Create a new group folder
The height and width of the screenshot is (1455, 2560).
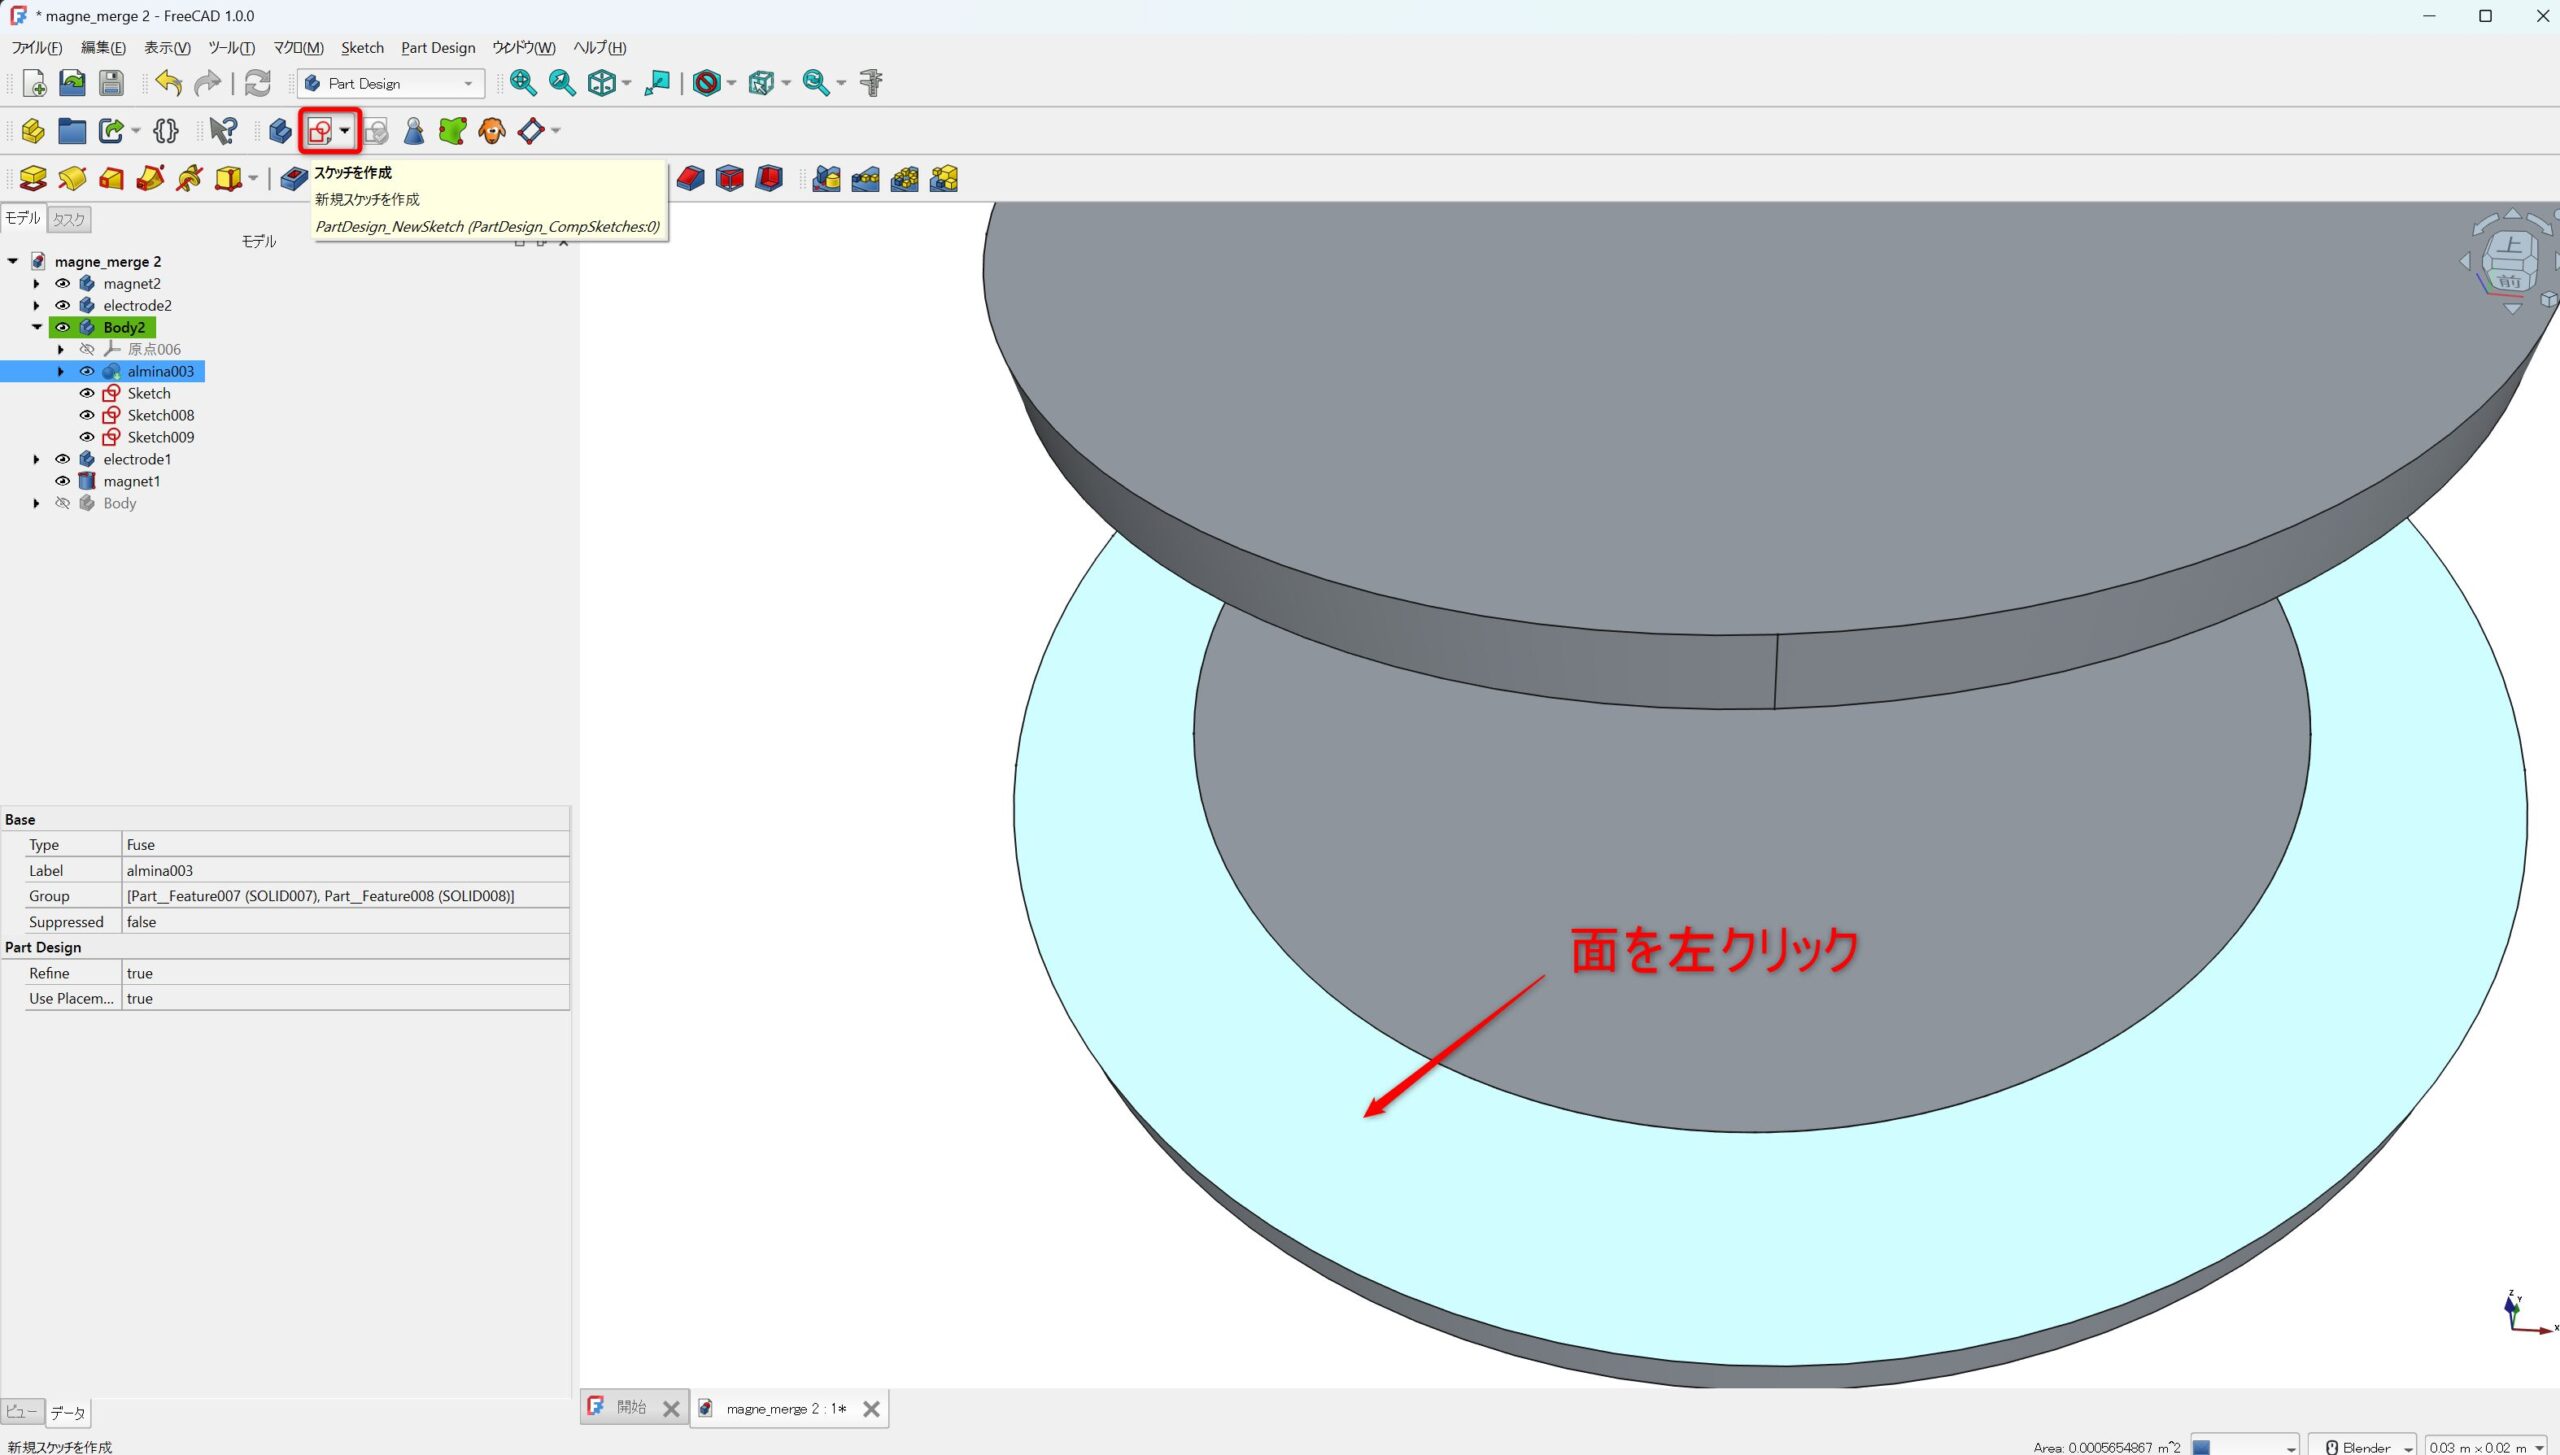(x=72, y=131)
